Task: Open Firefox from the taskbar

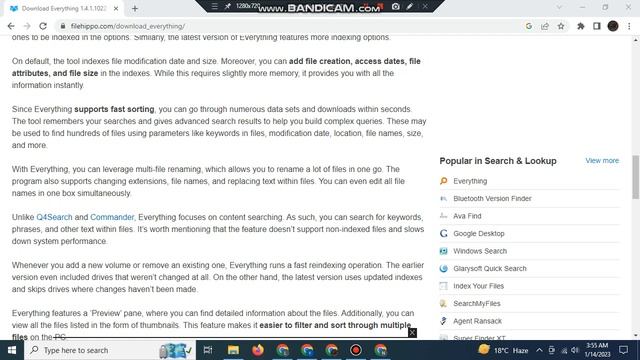Action: [258, 350]
